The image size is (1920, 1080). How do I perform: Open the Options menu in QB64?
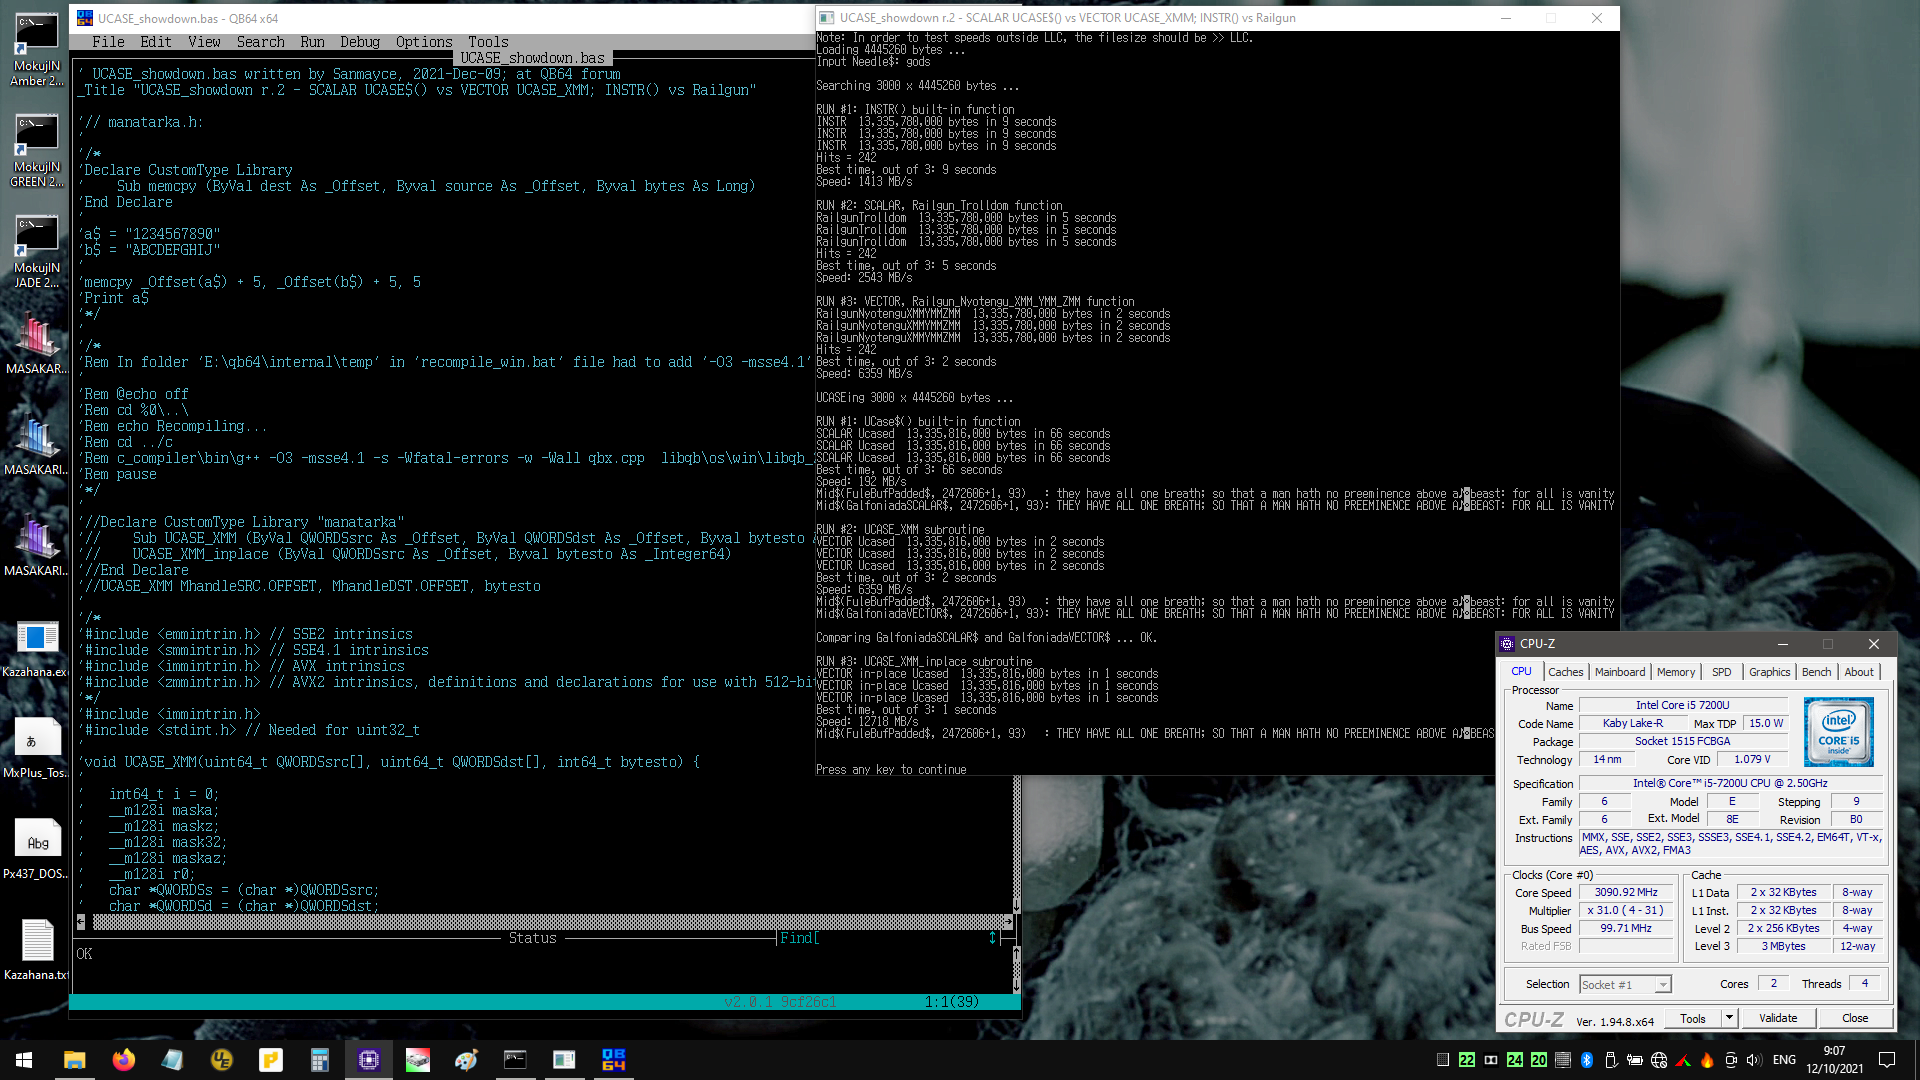[424, 42]
